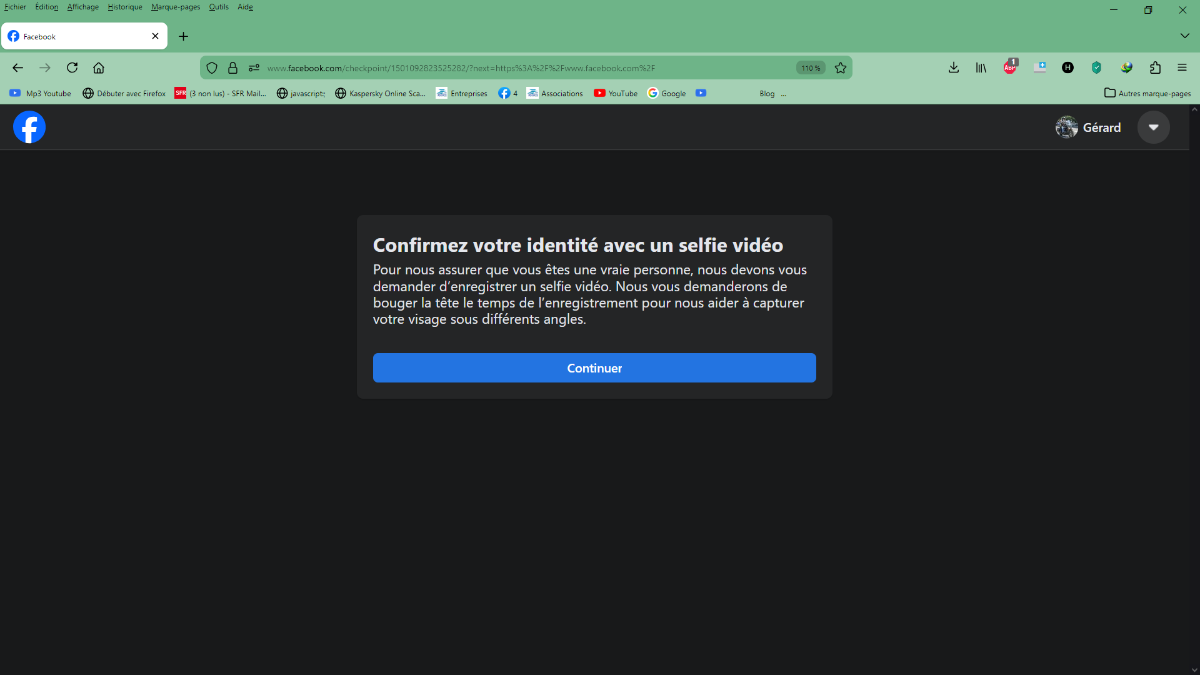Open the Firefox home page icon
1200x675 pixels.
click(x=99, y=68)
